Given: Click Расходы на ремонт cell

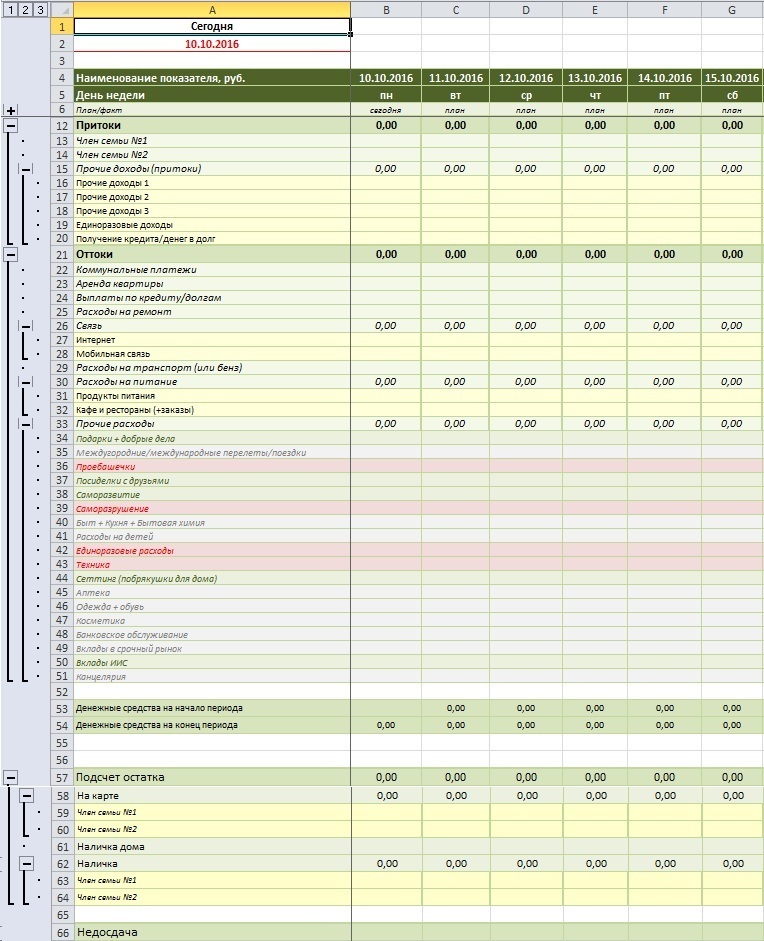Looking at the screenshot, I should click(212, 312).
